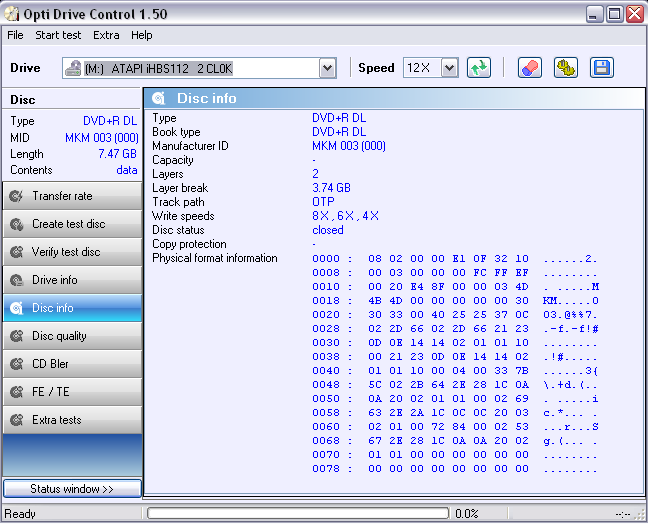The width and height of the screenshot is (648, 524).
Task: Open the yellow gears options icon
Action: [x=566, y=68]
